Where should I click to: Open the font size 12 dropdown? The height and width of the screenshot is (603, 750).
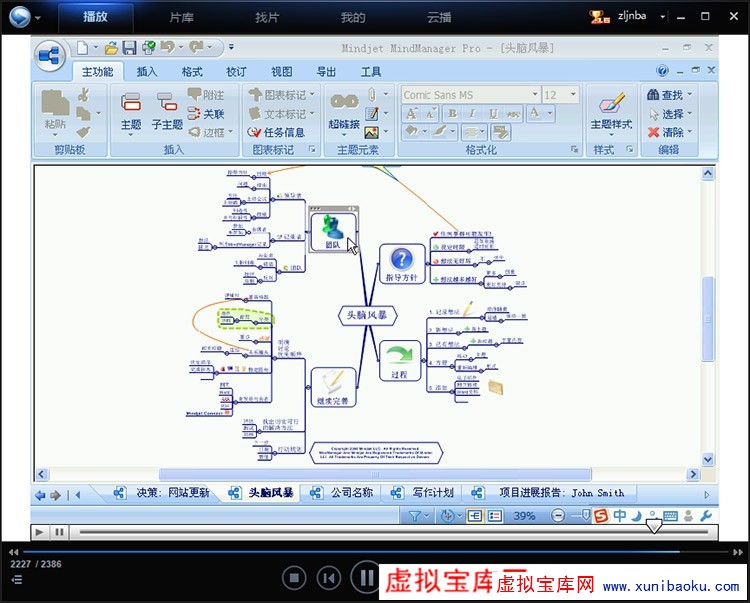coord(573,95)
